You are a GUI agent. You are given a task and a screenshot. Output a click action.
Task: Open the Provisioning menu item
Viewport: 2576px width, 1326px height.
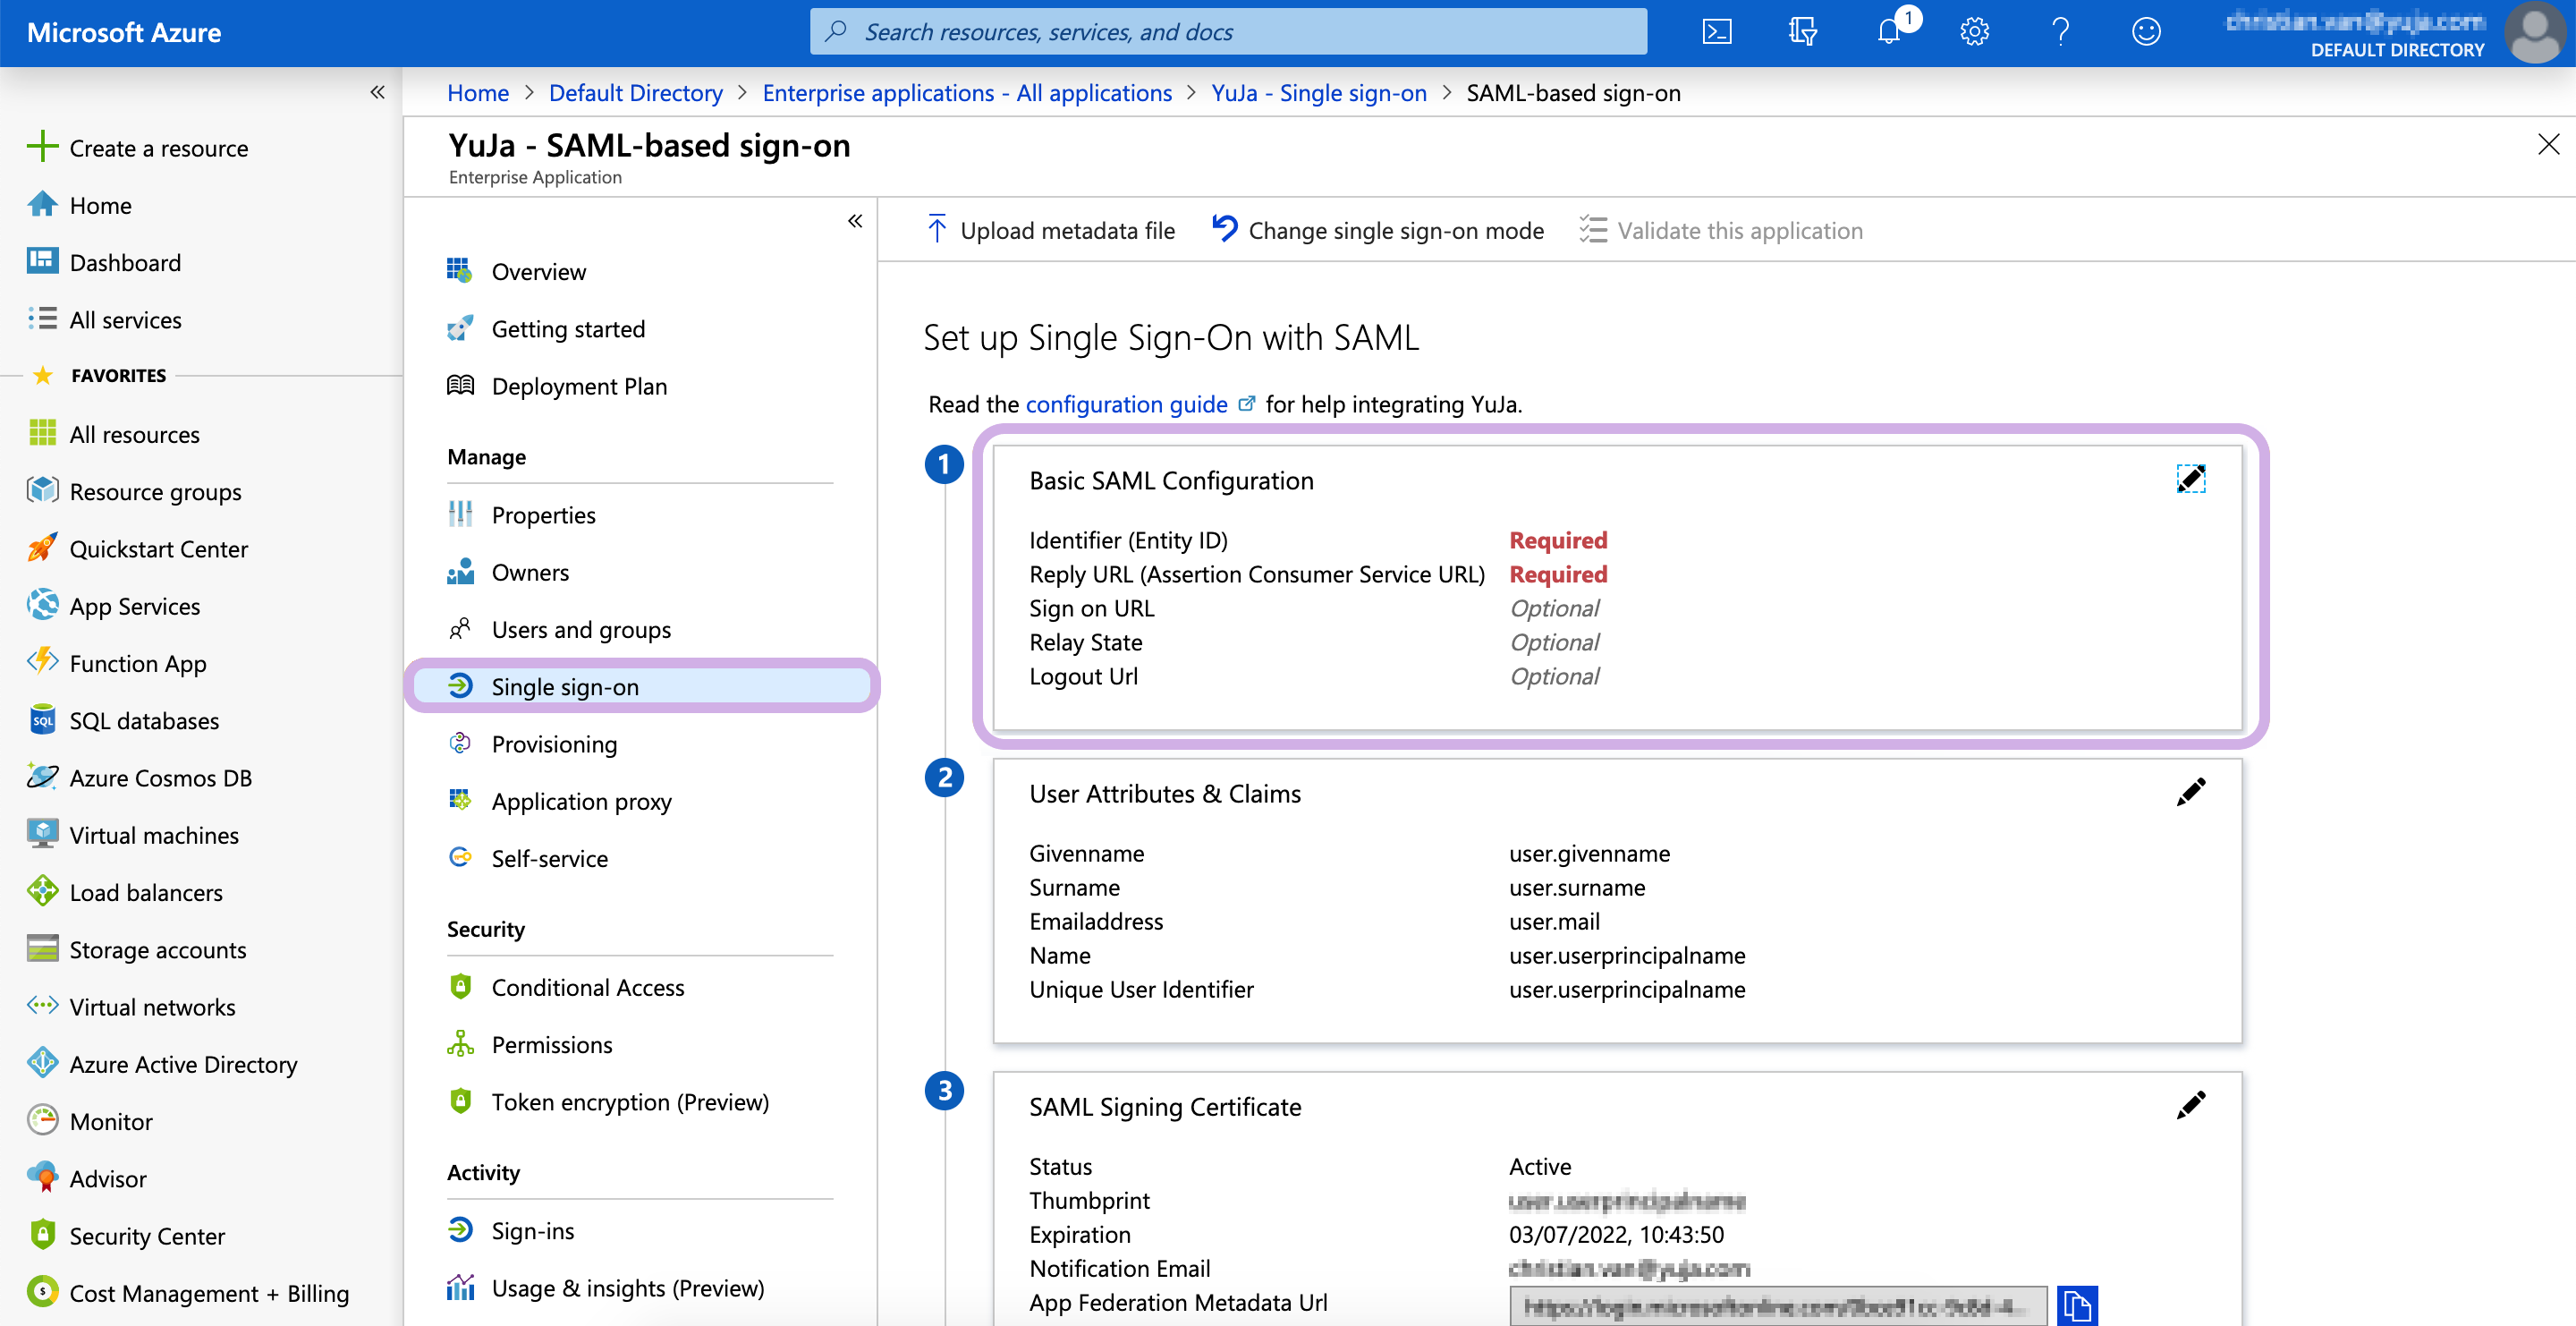pyautogui.click(x=554, y=744)
